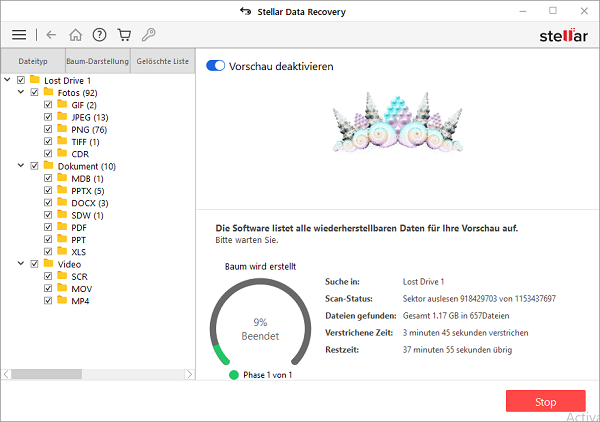Uncheck the PPTX (5) checkbox
The height and width of the screenshot is (422, 600).
click(x=48, y=190)
